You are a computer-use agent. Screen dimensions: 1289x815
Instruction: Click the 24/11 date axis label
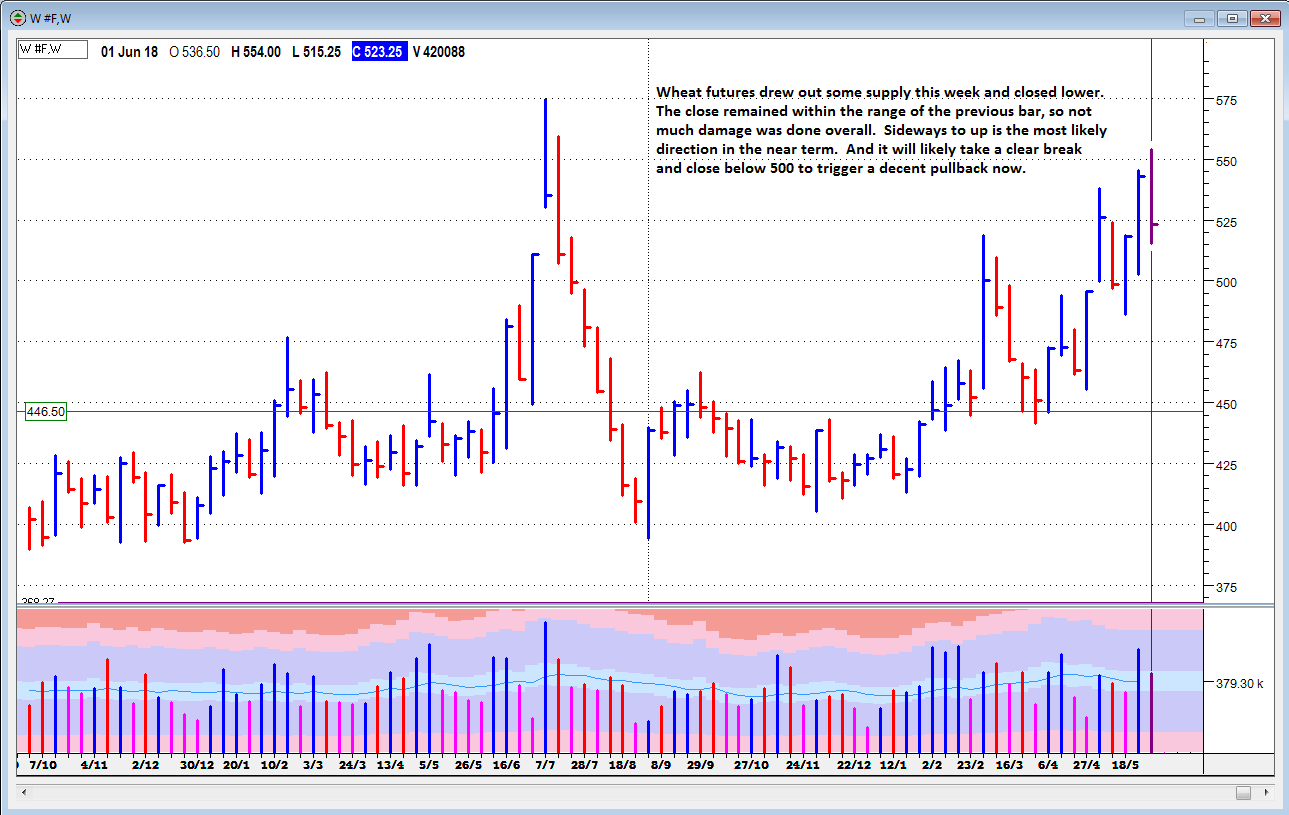point(802,765)
